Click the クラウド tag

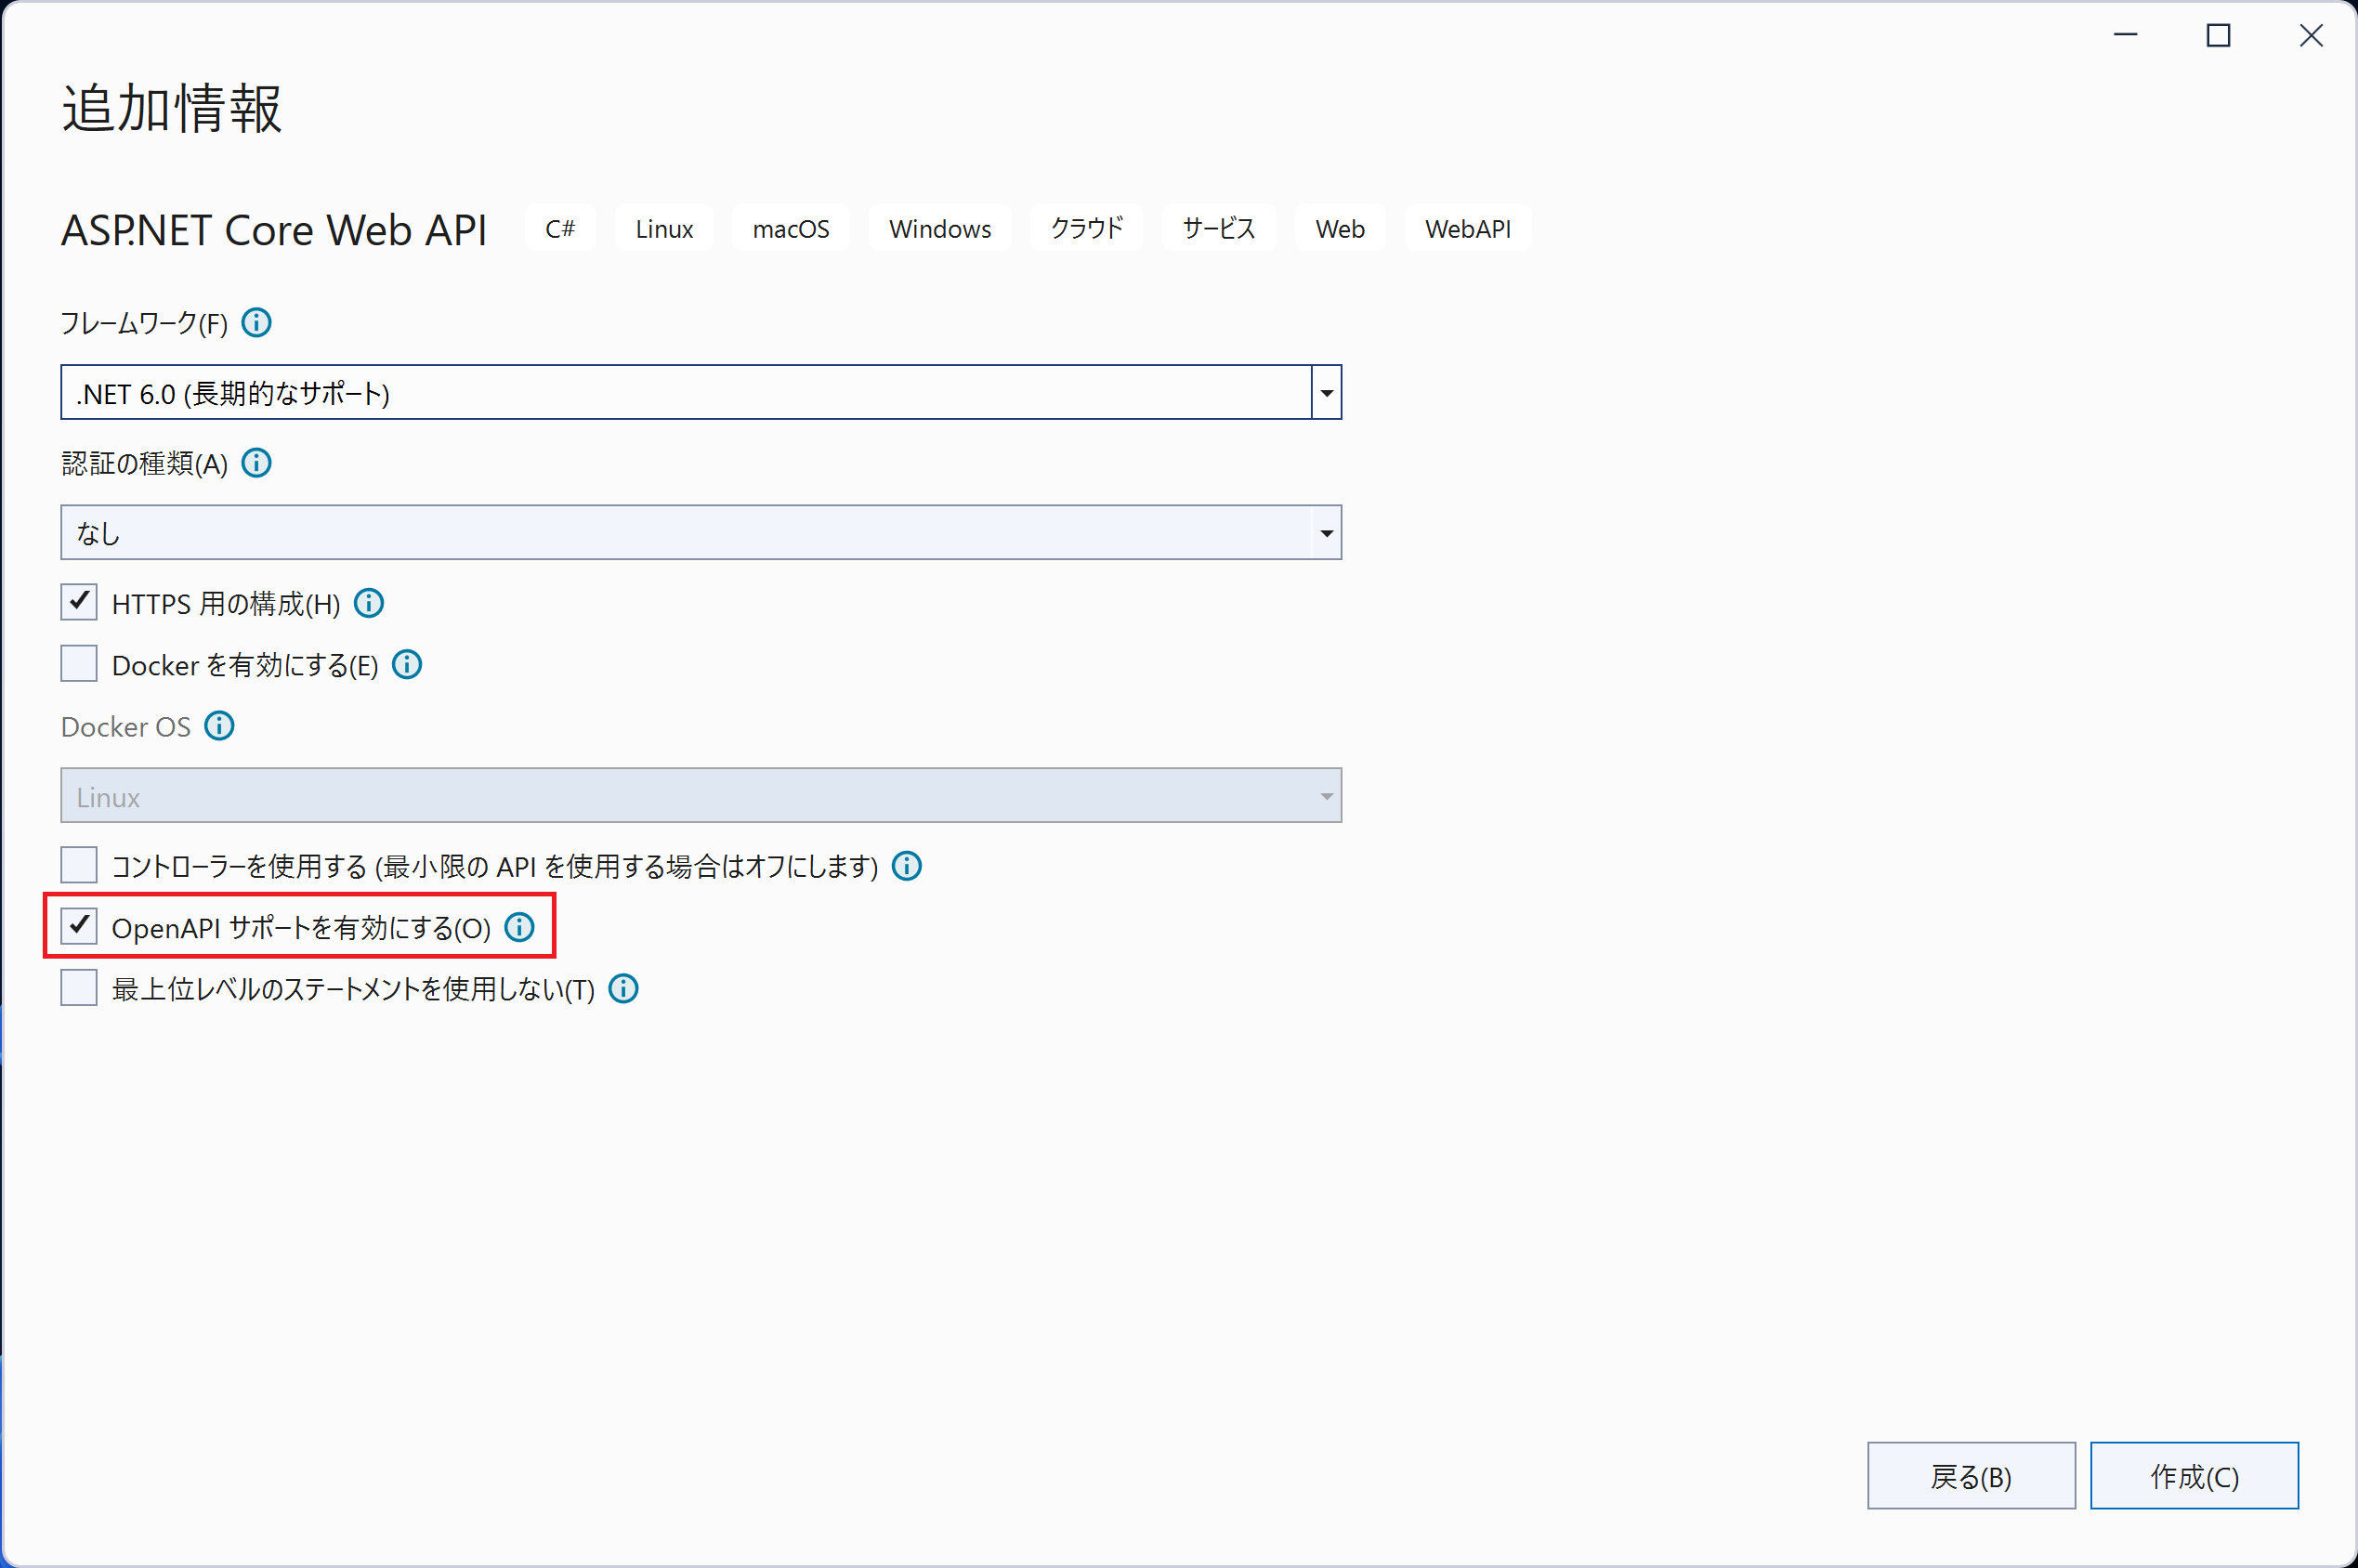pyautogui.click(x=1087, y=229)
